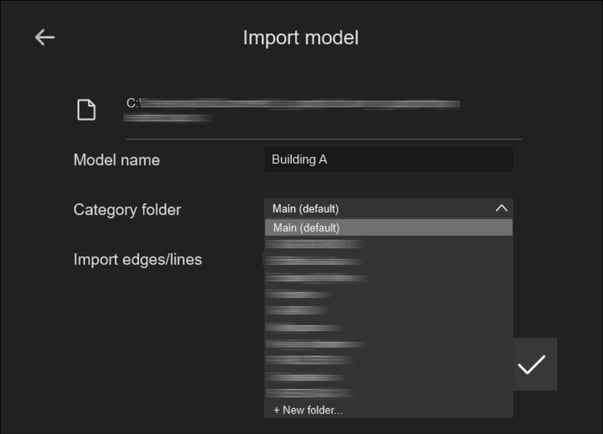Select the fifth blurred folder in the list
Image resolution: width=603 pixels, height=434 pixels.
pos(296,311)
